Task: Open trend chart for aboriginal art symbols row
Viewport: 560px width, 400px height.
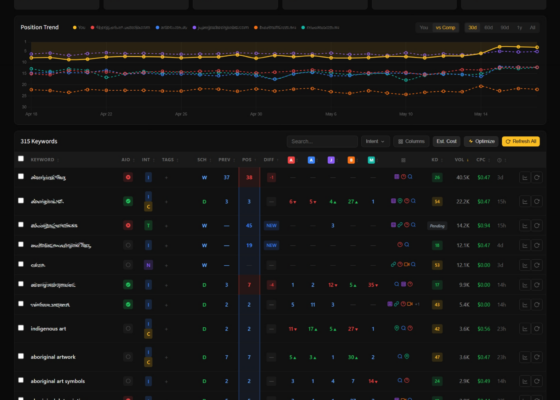Action: click(x=525, y=381)
